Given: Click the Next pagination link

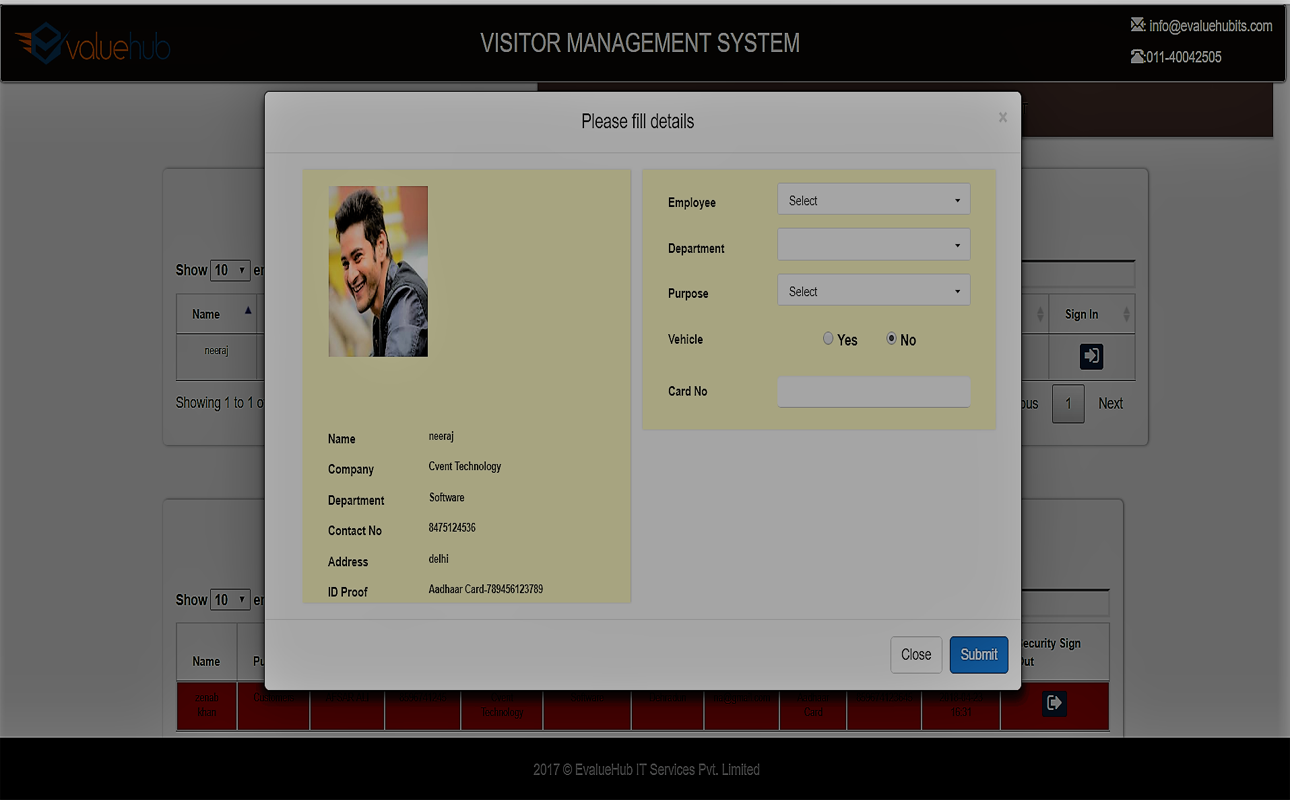Looking at the screenshot, I should pos(1110,404).
